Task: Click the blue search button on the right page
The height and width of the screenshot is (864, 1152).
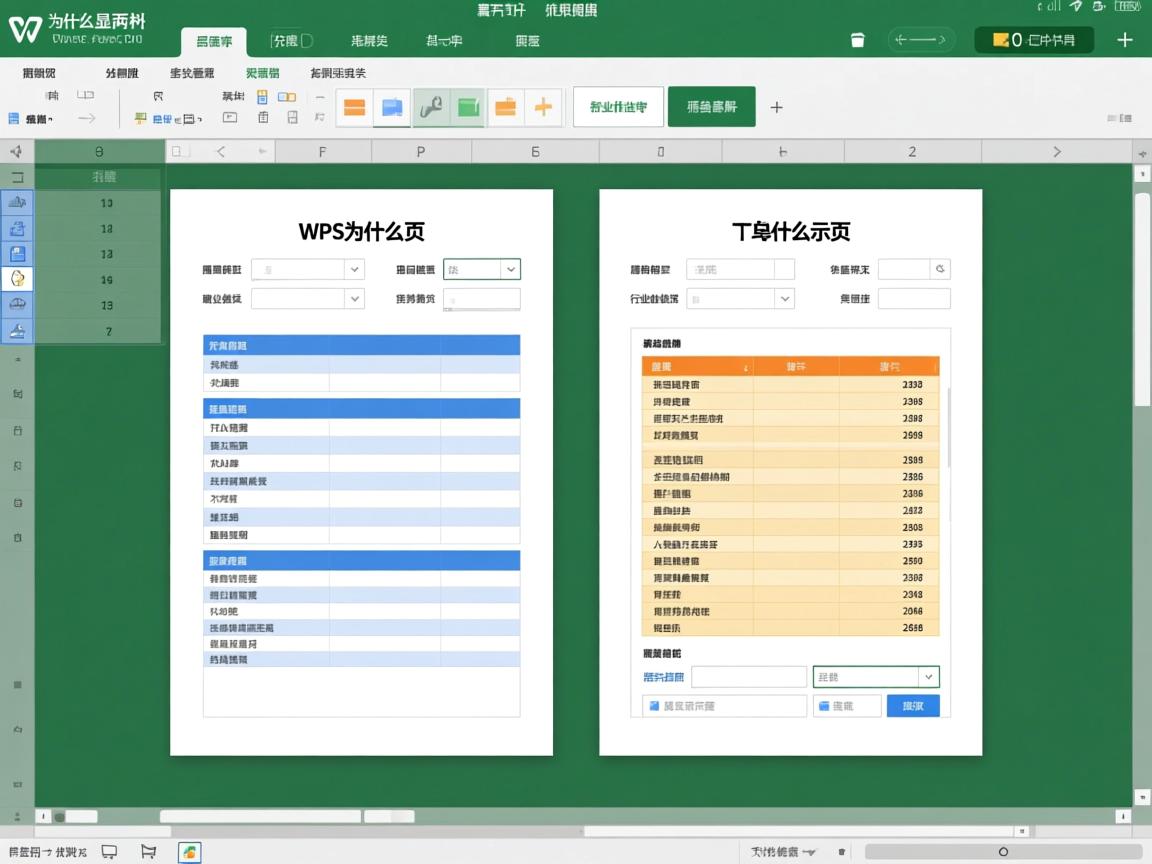Action: click(x=912, y=706)
